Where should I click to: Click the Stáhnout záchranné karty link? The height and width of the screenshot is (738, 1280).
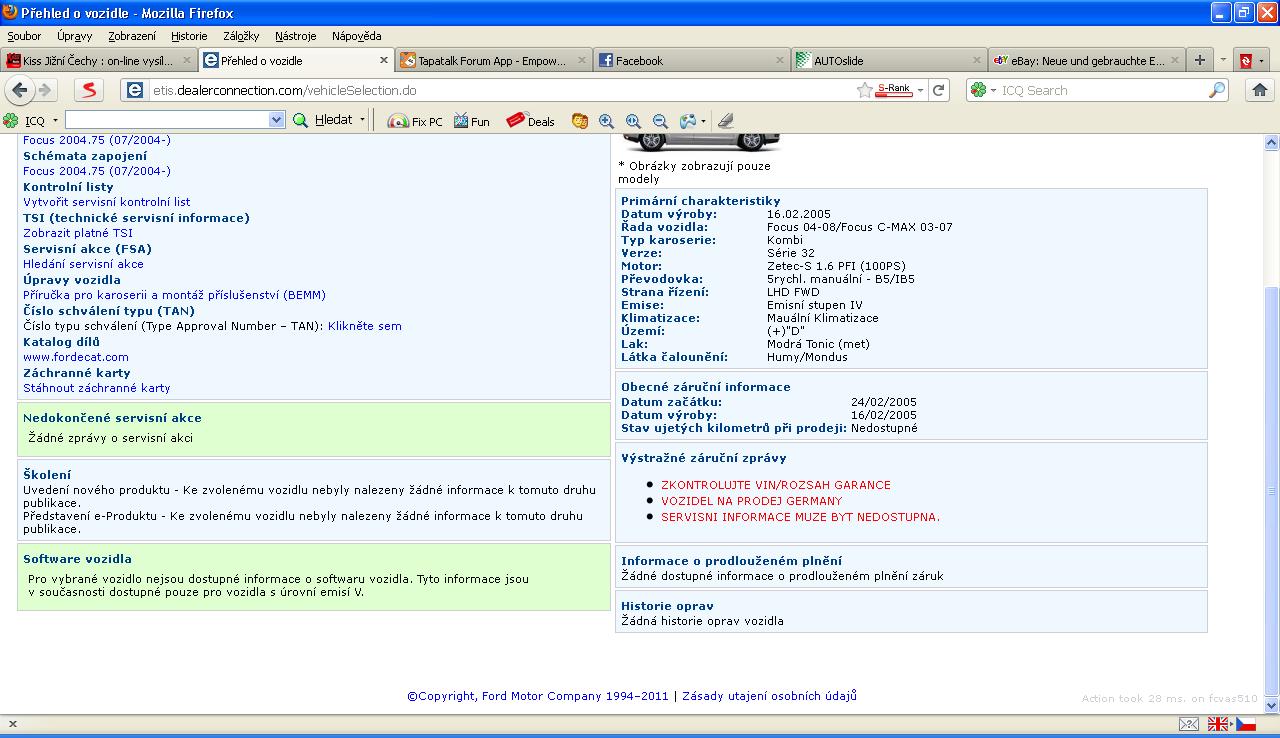tap(97, 388)
